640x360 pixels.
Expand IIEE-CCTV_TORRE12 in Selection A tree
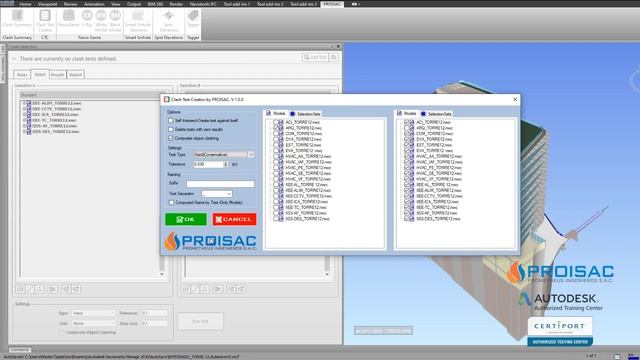click(x=24, y=109)
